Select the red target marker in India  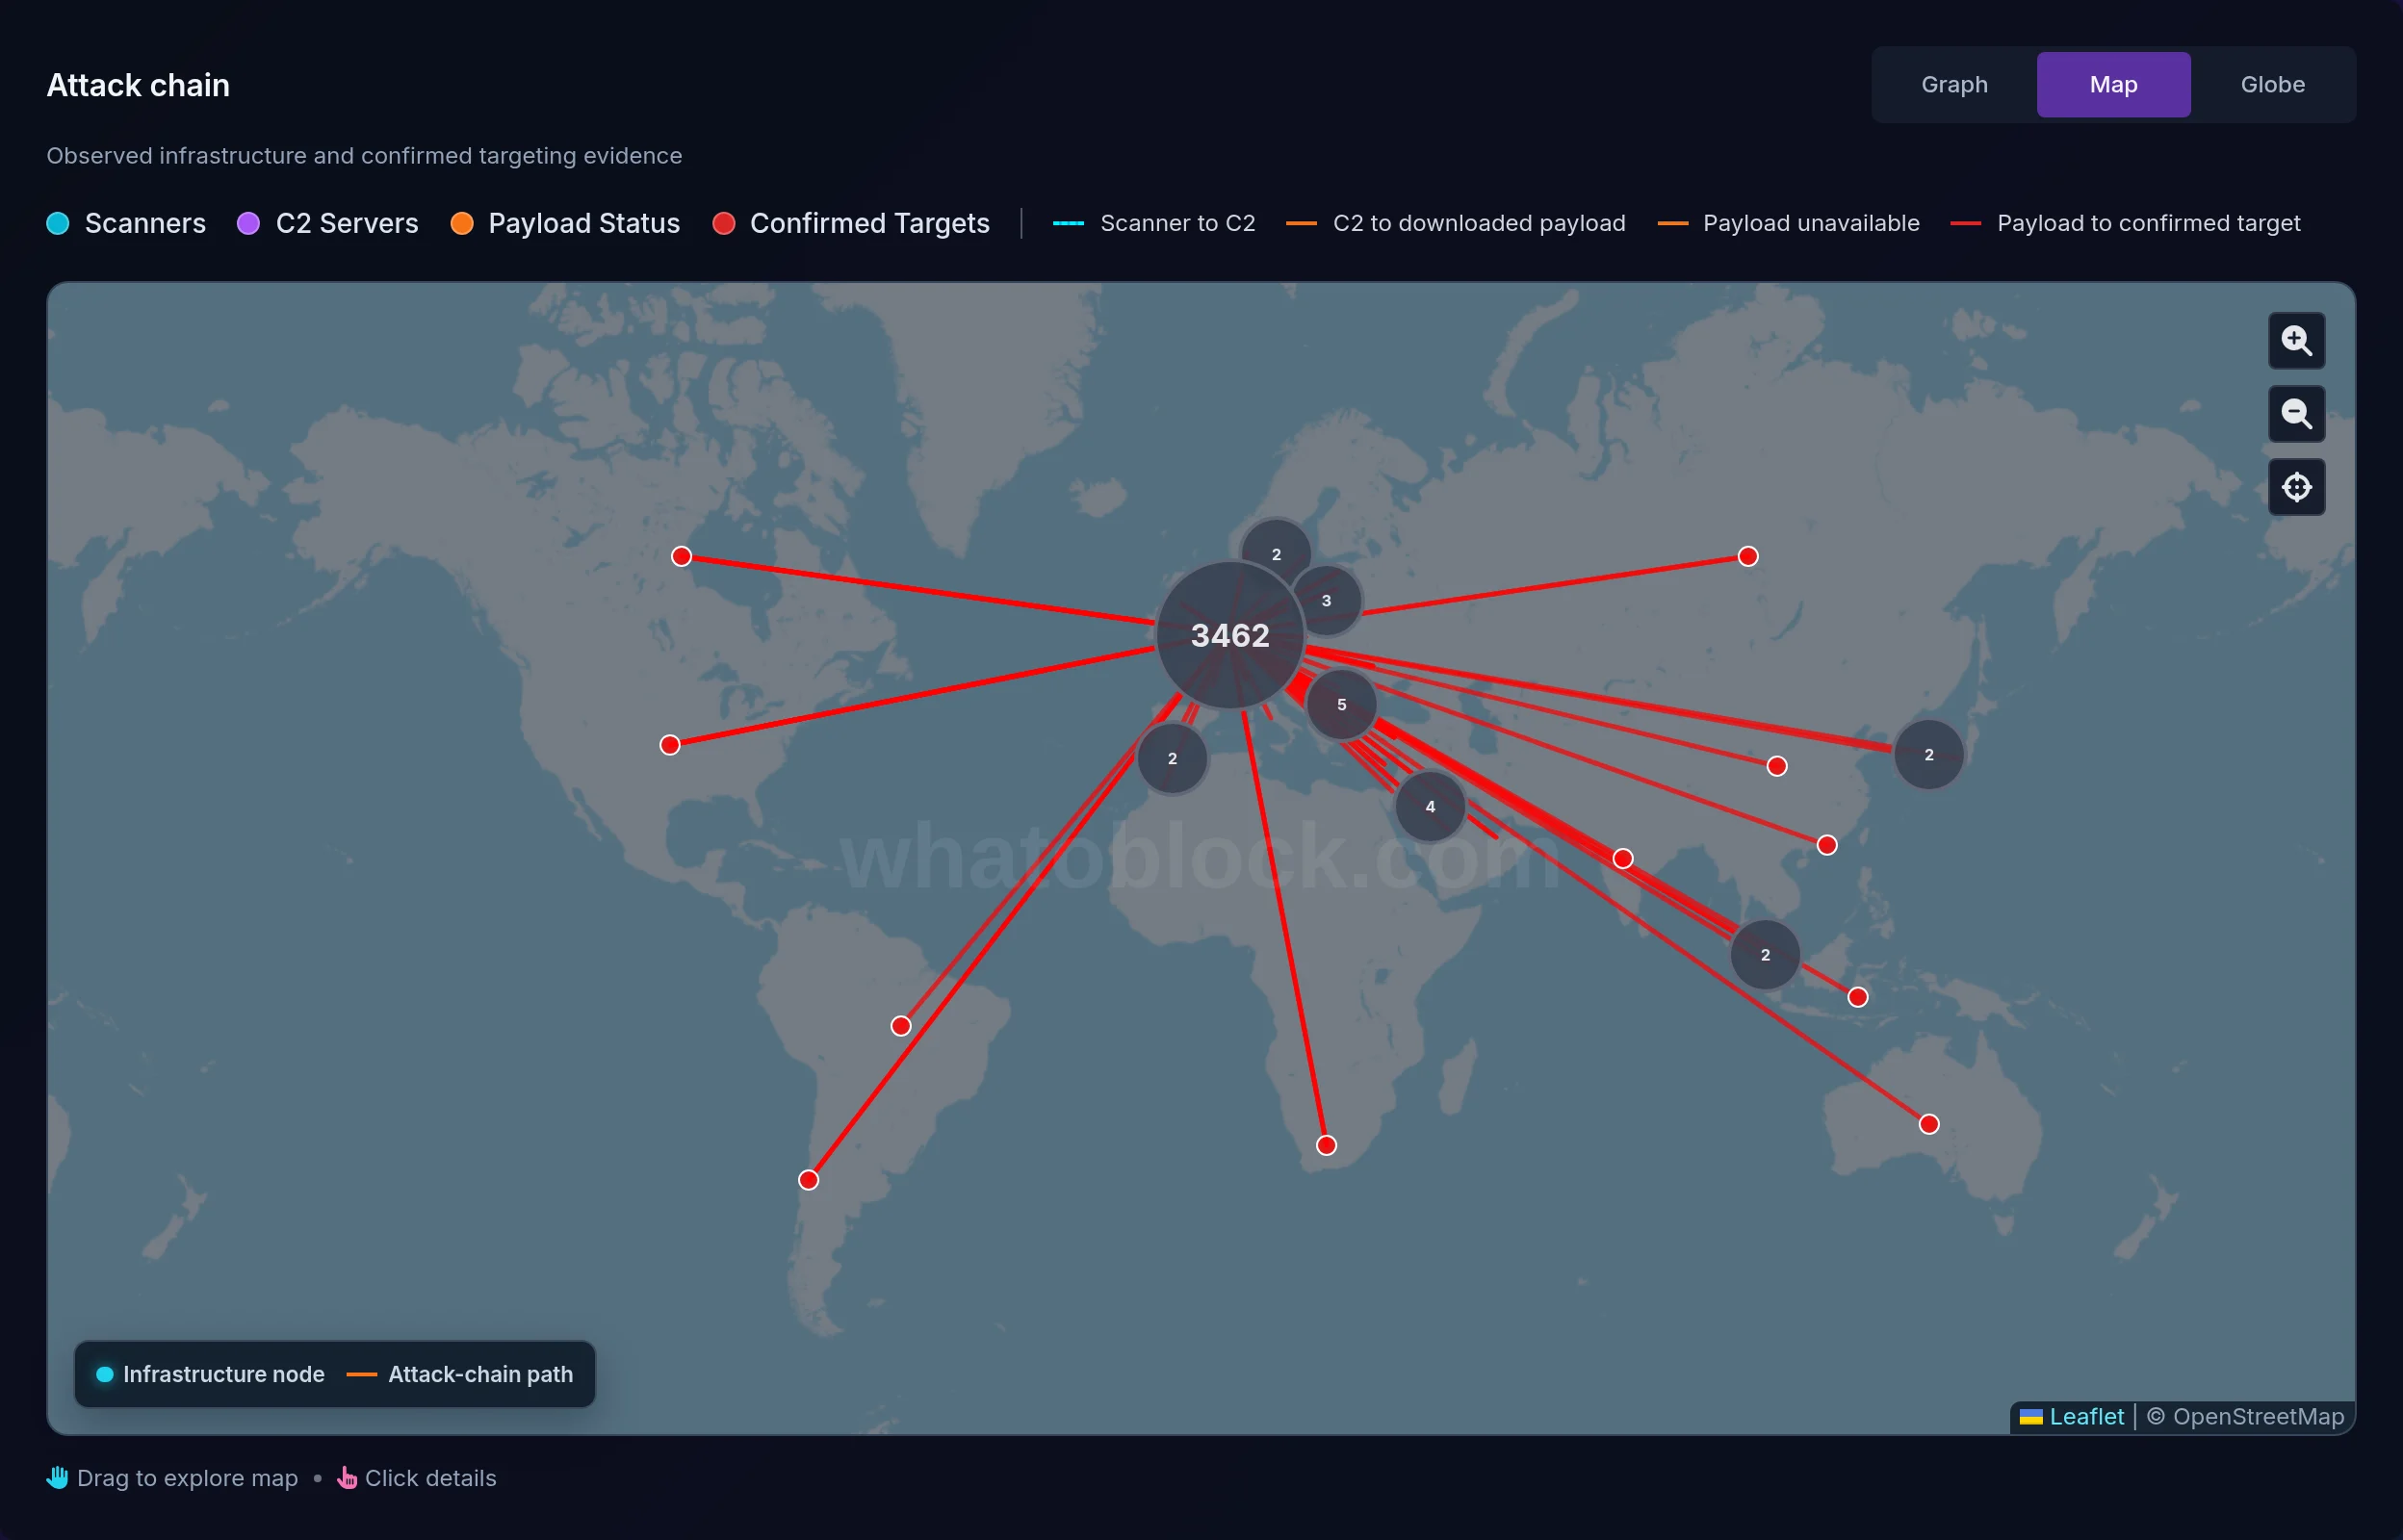pyautogui.click(x=1623, y=859)
